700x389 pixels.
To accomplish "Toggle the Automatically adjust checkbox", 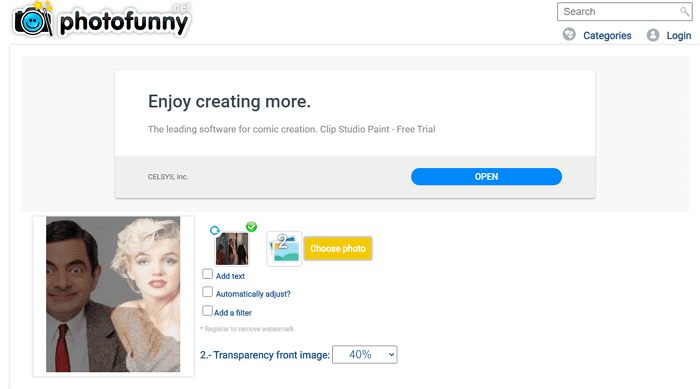I will [x=207, y=292].
